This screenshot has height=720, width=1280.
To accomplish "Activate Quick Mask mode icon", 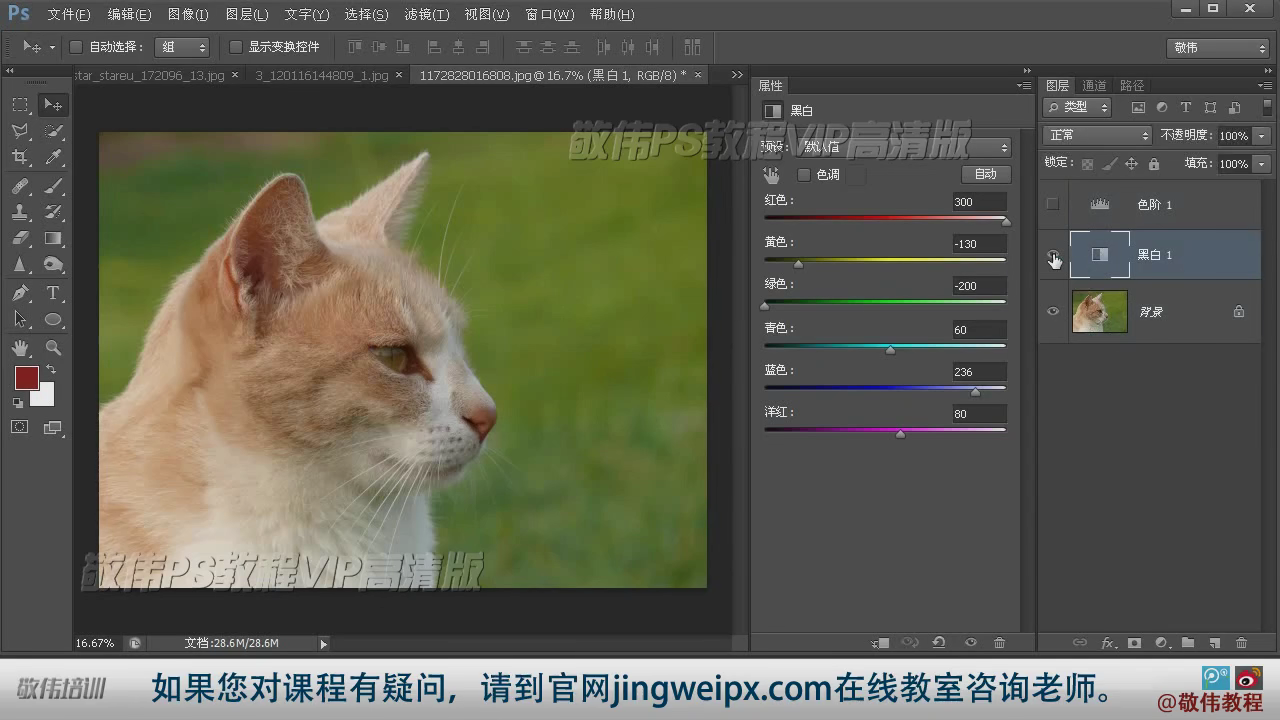I will tap(20, 427).
